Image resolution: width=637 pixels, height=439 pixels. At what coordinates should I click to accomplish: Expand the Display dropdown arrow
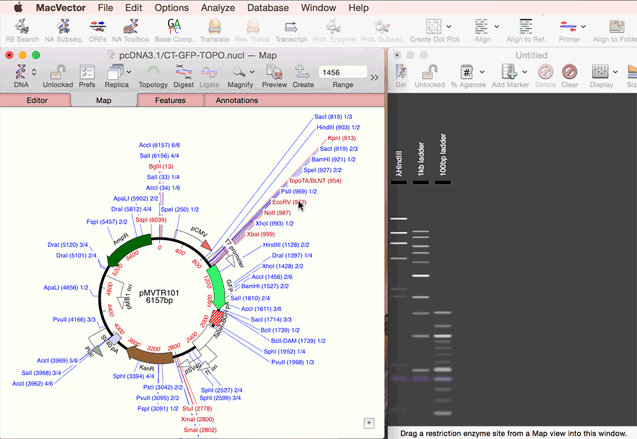615,72
